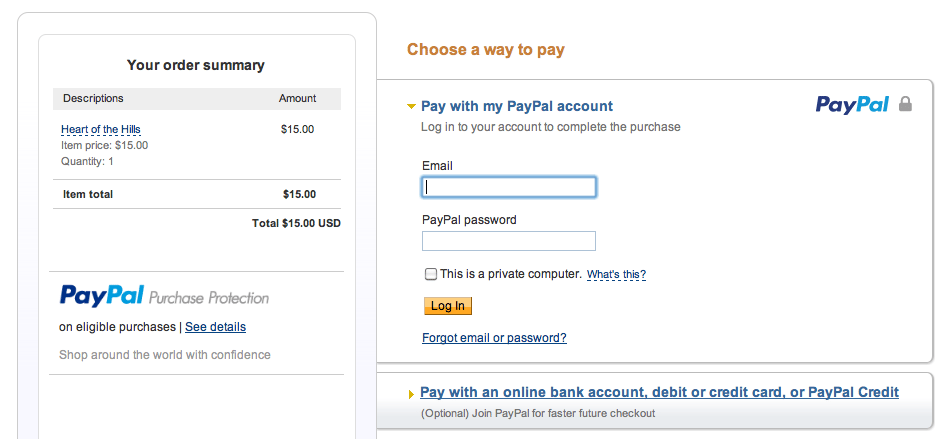Expand the online bank account payment arrow

coord(412,395)
